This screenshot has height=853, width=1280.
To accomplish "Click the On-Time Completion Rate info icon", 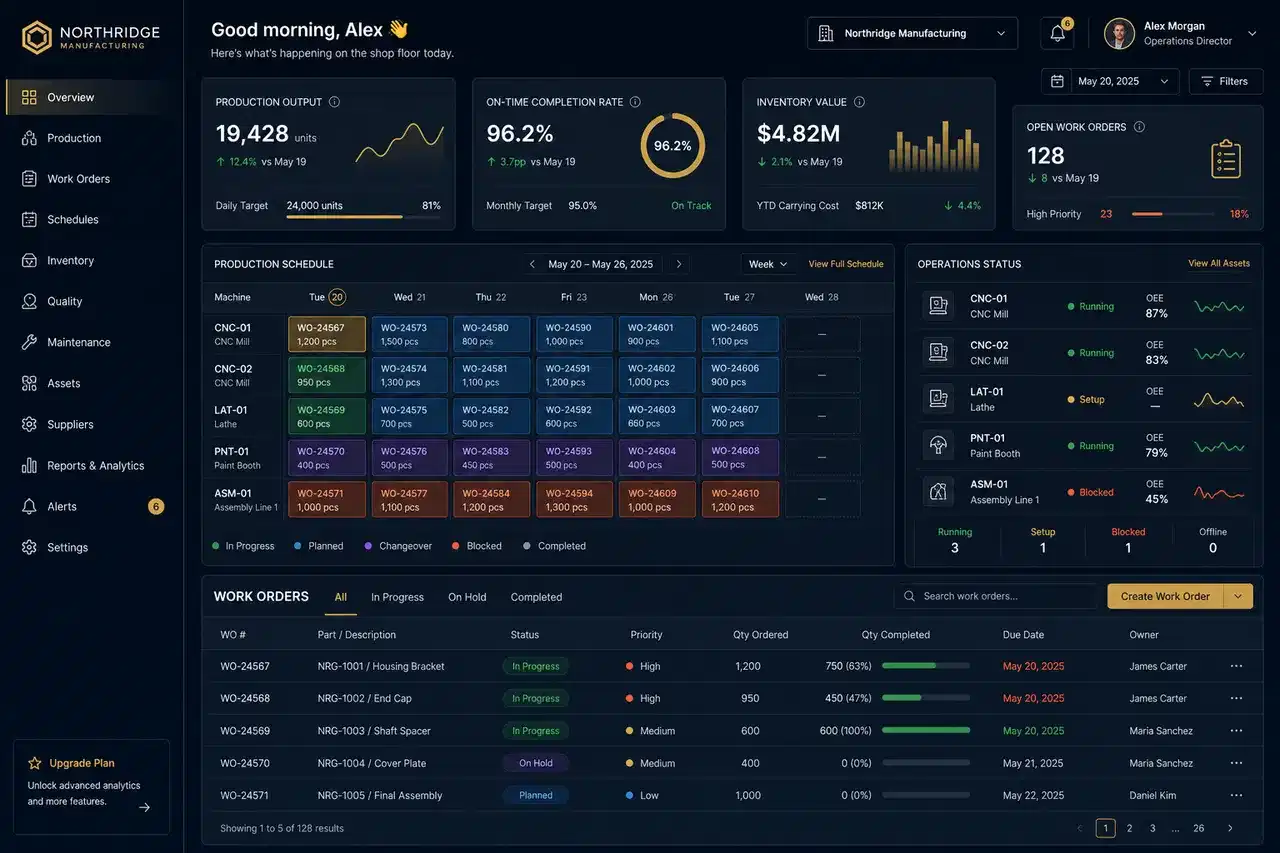I will tap(635, 102).
